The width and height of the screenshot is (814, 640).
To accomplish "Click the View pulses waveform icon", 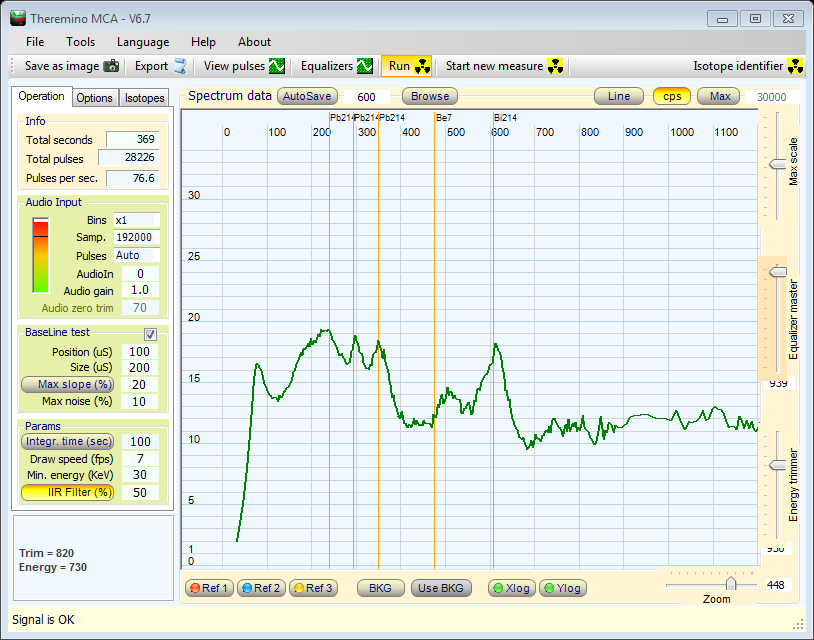I will (x=277, y=67).
